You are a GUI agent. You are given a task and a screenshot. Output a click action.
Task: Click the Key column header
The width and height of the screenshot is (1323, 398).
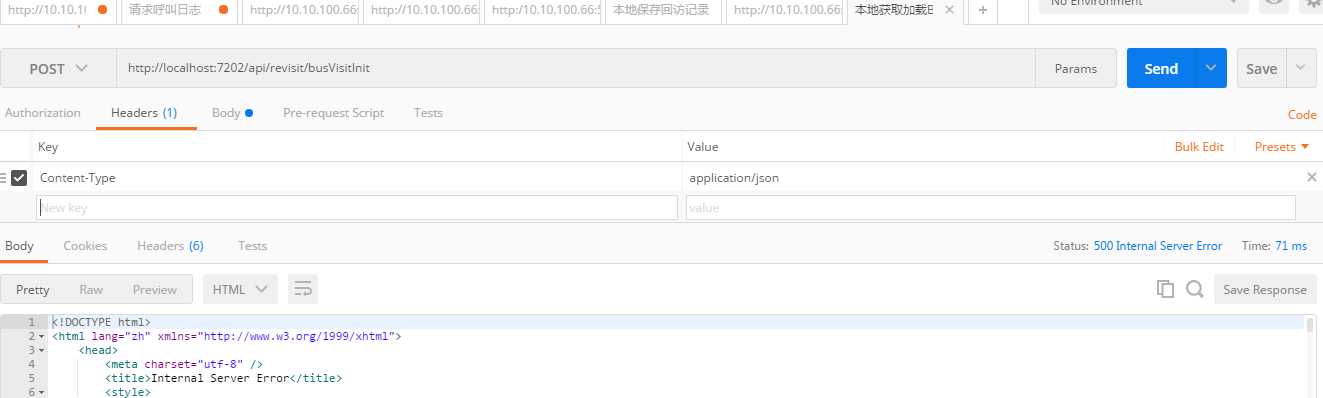[48, 147]
